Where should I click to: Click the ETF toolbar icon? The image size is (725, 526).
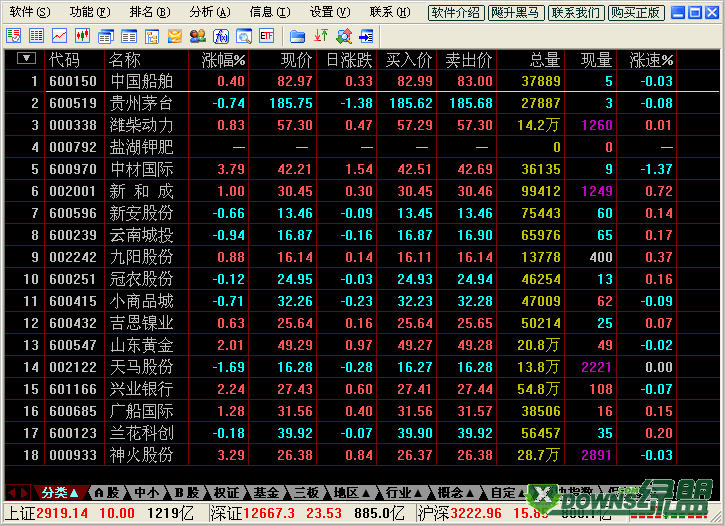pos(267,36)
